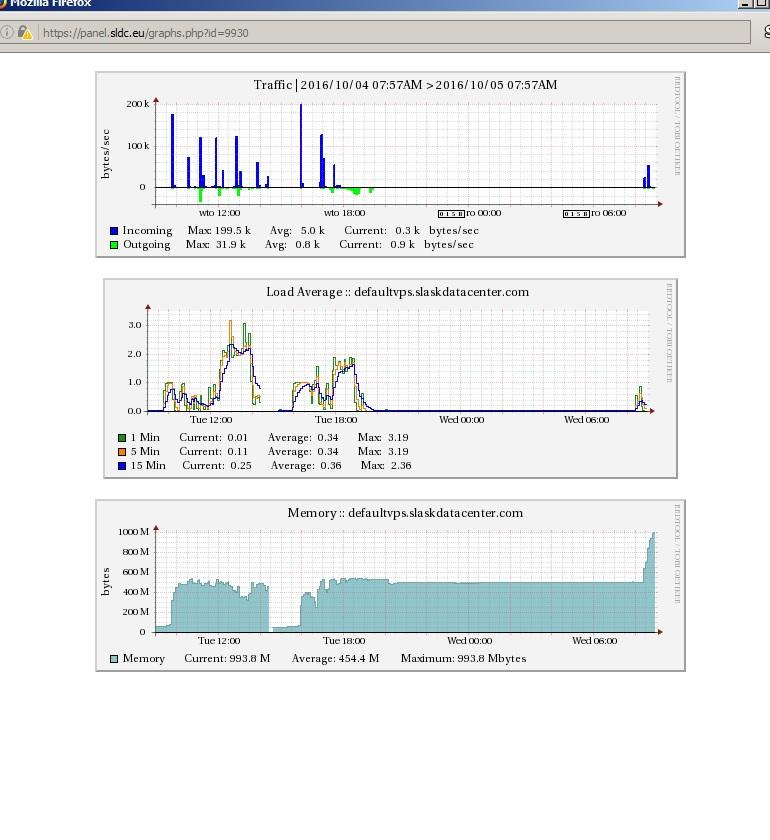Click the '1 Min' legend label
Viewport: 770px width, 840px height.
[x=145, y=437]
